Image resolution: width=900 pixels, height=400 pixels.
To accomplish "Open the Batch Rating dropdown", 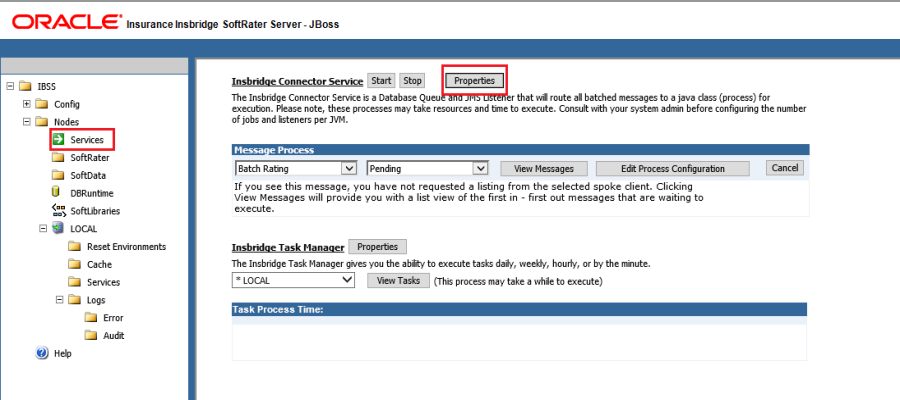I will [296, 169].
